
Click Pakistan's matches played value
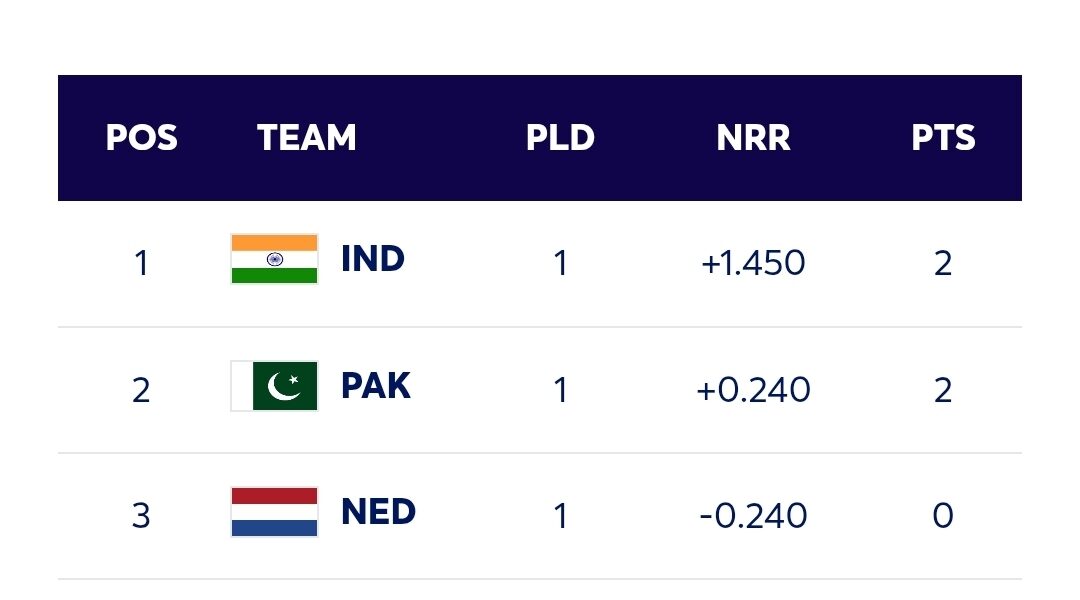point(560,390)
